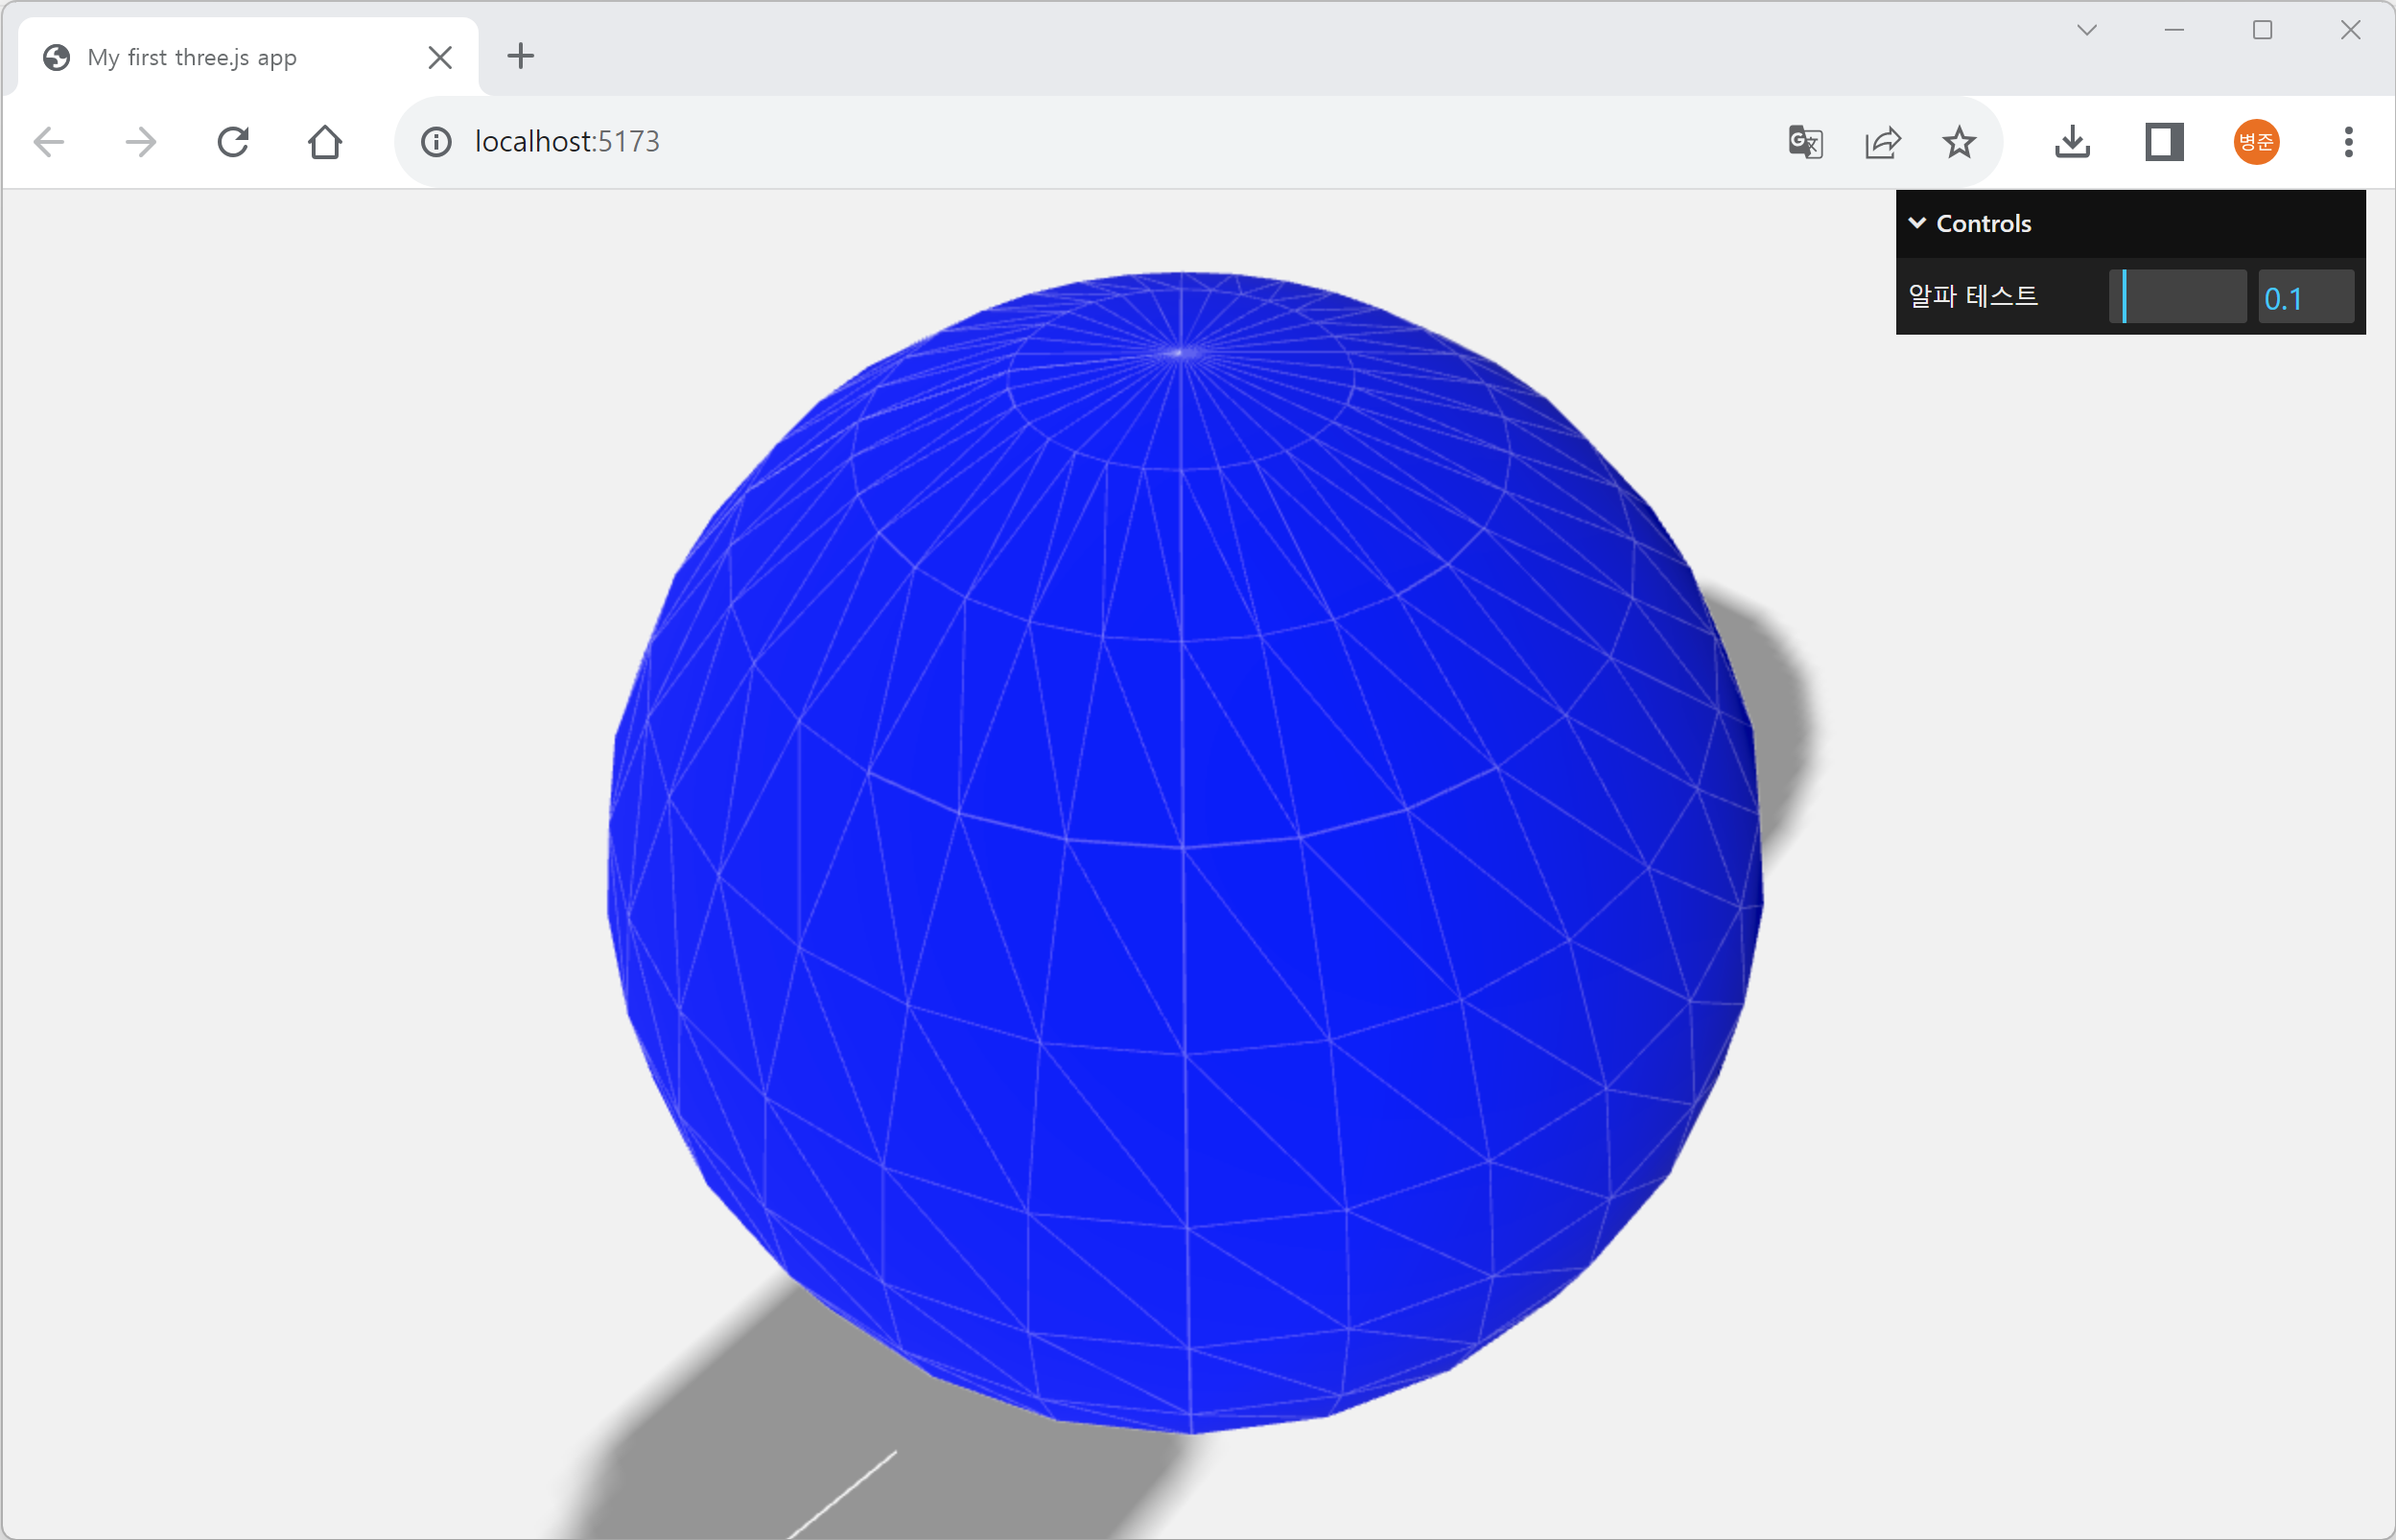Open the tab search dropdown chevron
This screenshot has height=1540, width=2396.
(2087, 30)
